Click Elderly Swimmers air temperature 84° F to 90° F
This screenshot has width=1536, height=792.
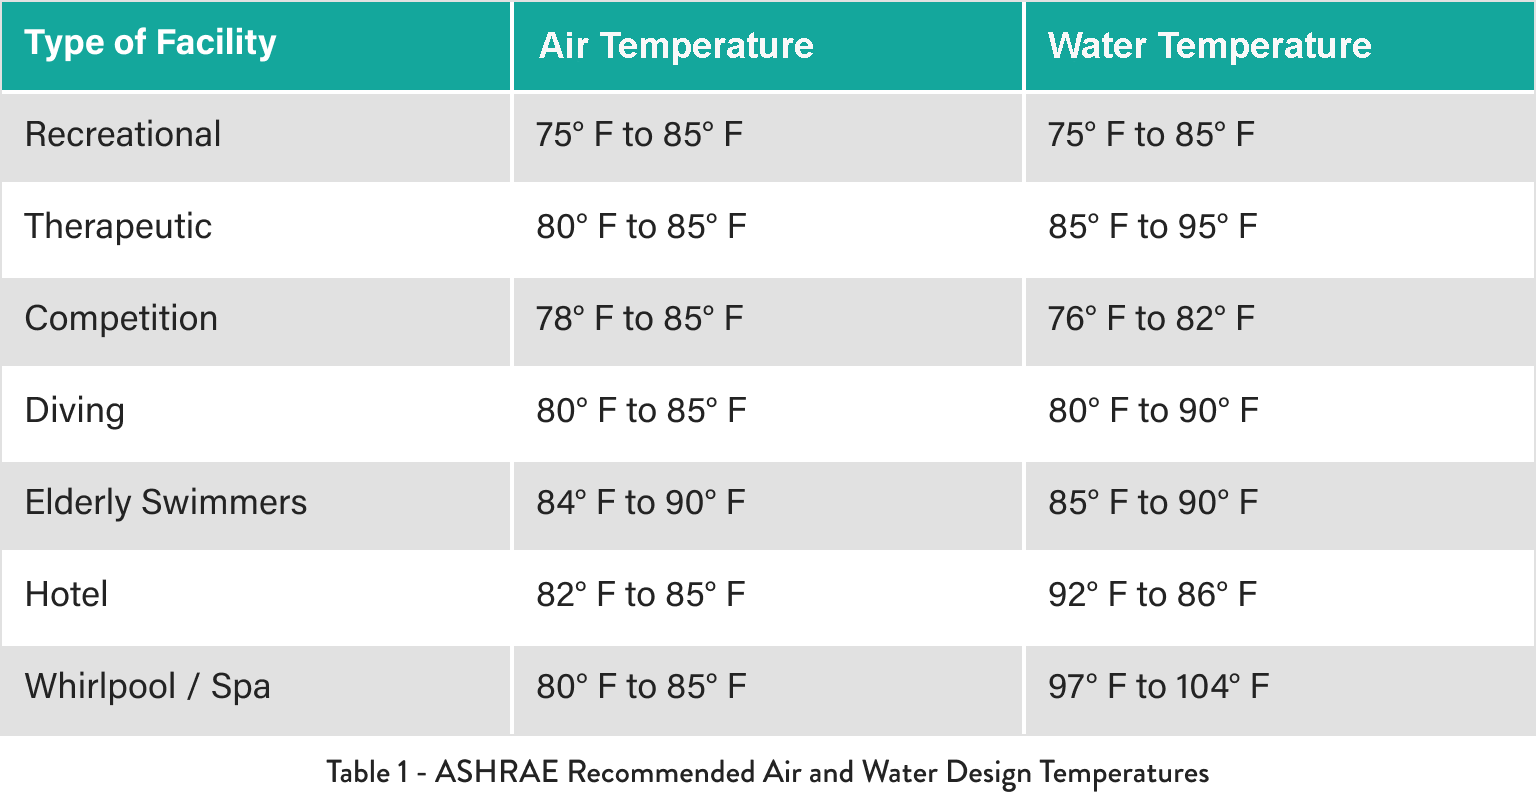pyautogui.click(x=641, y=503)
